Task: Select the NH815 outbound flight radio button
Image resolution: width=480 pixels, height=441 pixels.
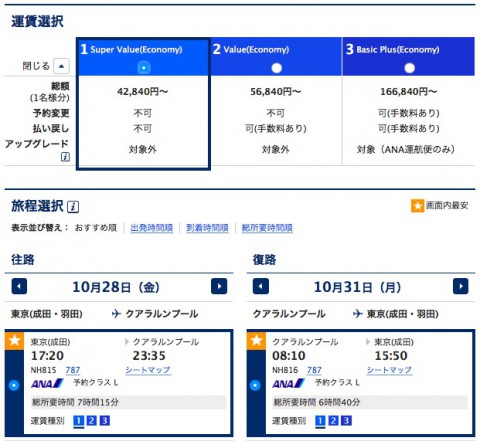Action: [x=14, y=385]
